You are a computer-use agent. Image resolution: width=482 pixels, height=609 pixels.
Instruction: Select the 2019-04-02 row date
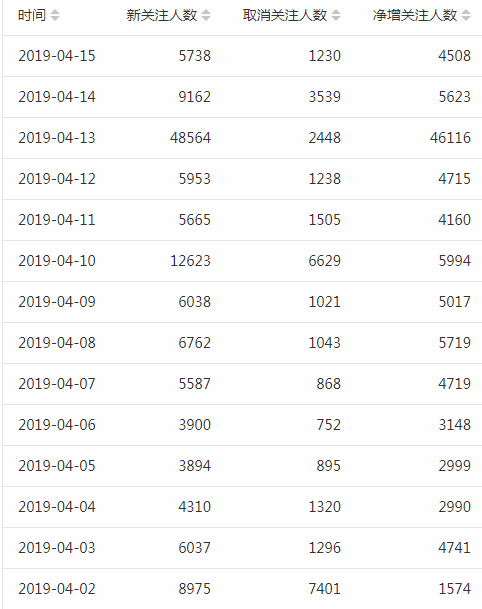57,589
